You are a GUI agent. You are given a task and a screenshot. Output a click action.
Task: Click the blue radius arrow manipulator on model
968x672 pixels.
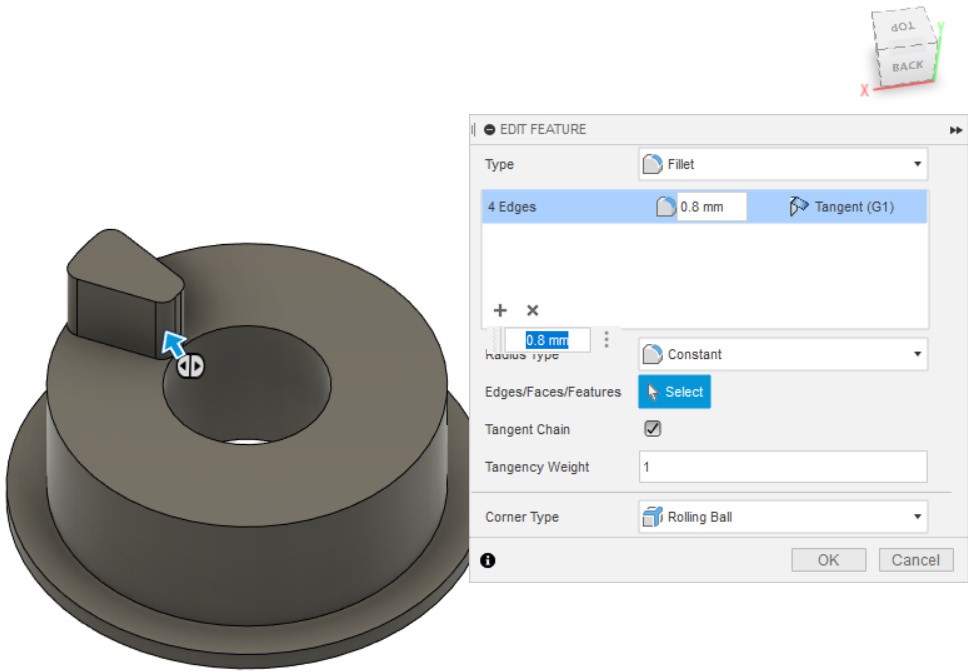click(175, 344)
